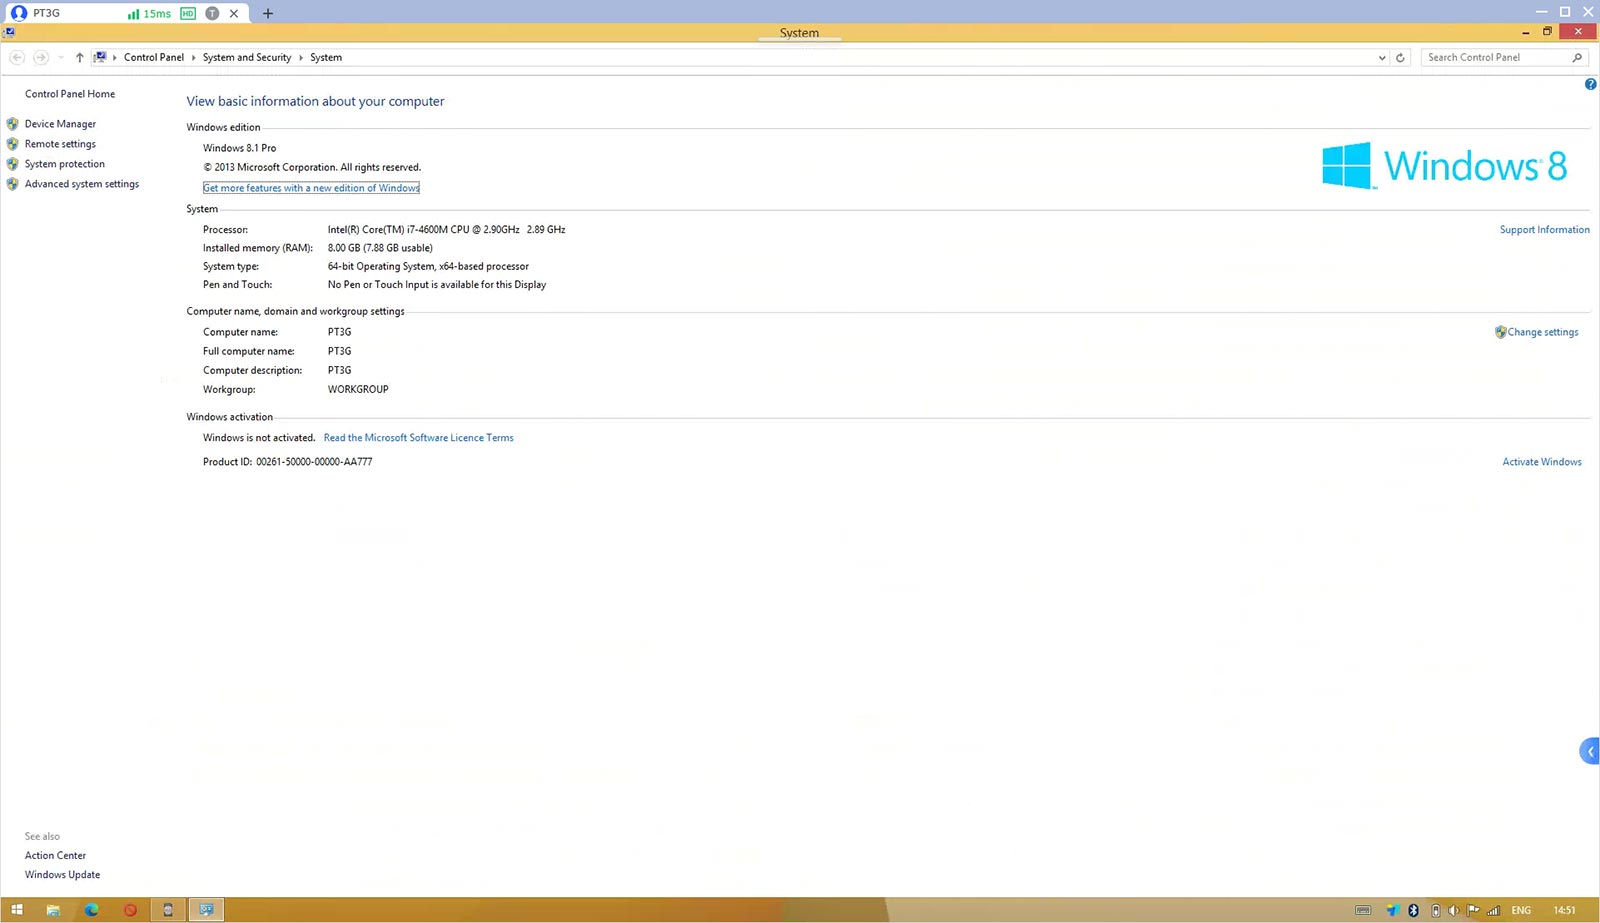
Task: Click Get more features with new edition link
Action: point(311,188)
